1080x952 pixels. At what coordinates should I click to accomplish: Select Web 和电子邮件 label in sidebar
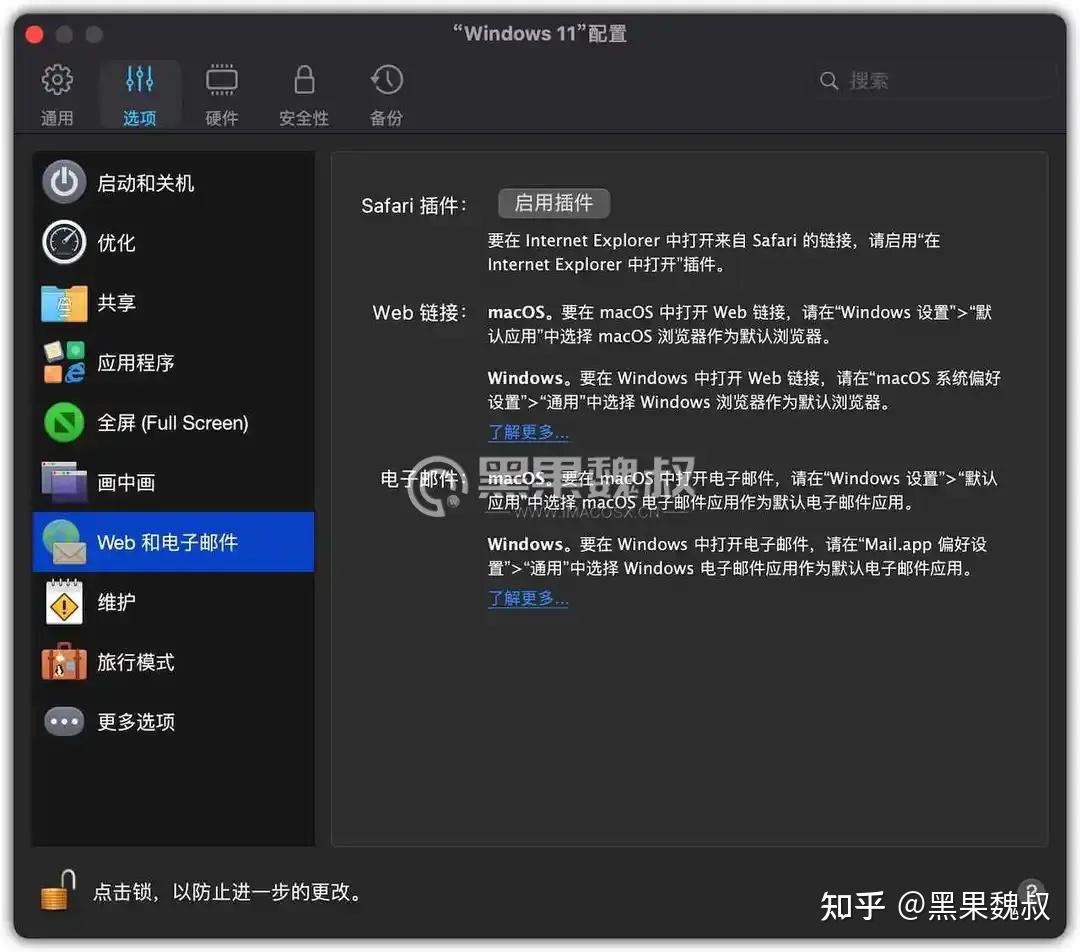[x=167, y=543]
